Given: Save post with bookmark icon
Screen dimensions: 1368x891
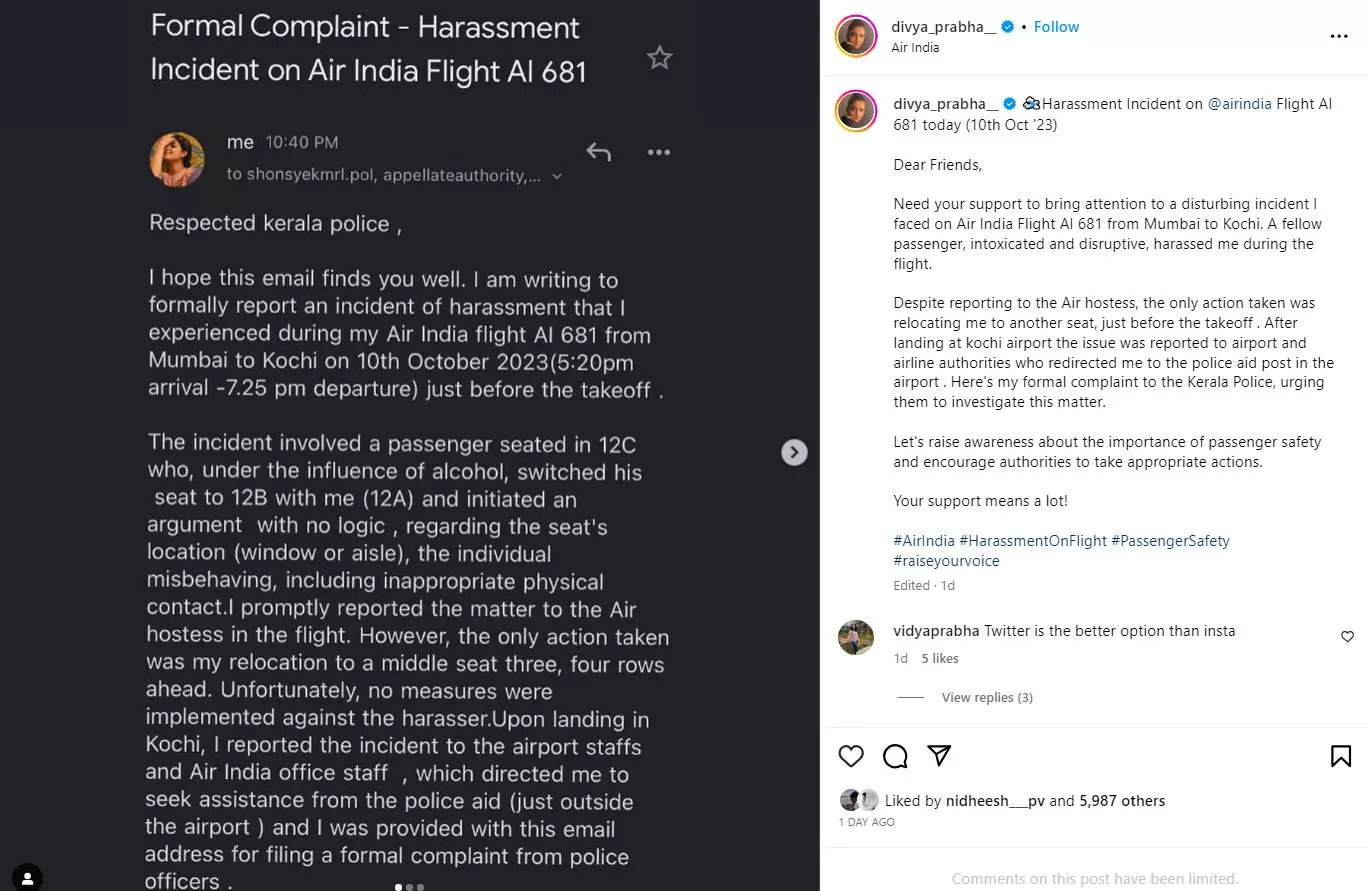Looking at the screenshot, I should (1341, 756).
